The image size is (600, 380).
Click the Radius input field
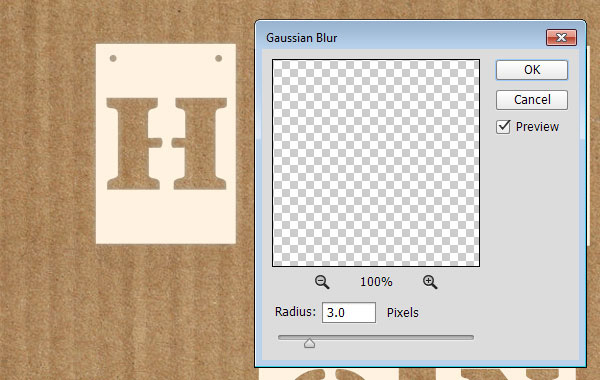[x=349, y=313]
